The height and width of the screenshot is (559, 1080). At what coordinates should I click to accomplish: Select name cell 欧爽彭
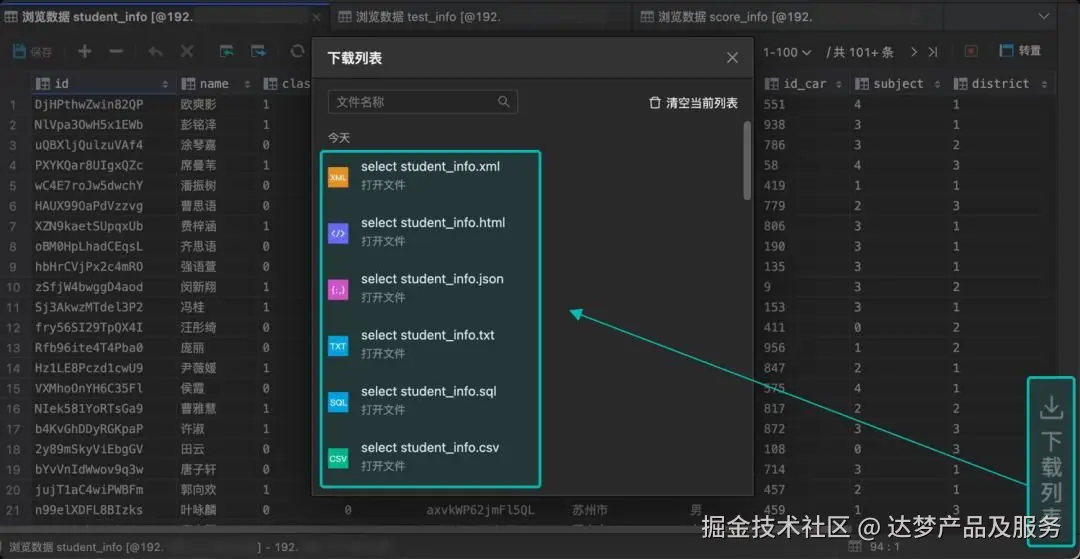tap(198, 105)
